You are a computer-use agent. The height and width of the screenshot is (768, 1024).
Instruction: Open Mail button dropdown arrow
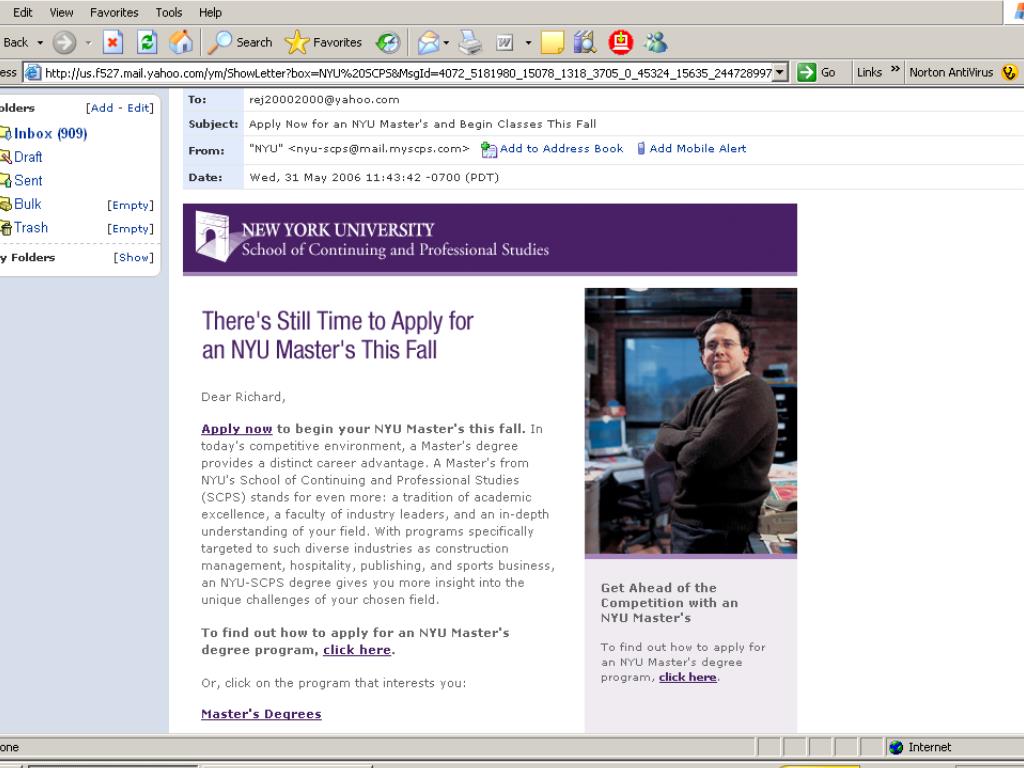point(447,43)
